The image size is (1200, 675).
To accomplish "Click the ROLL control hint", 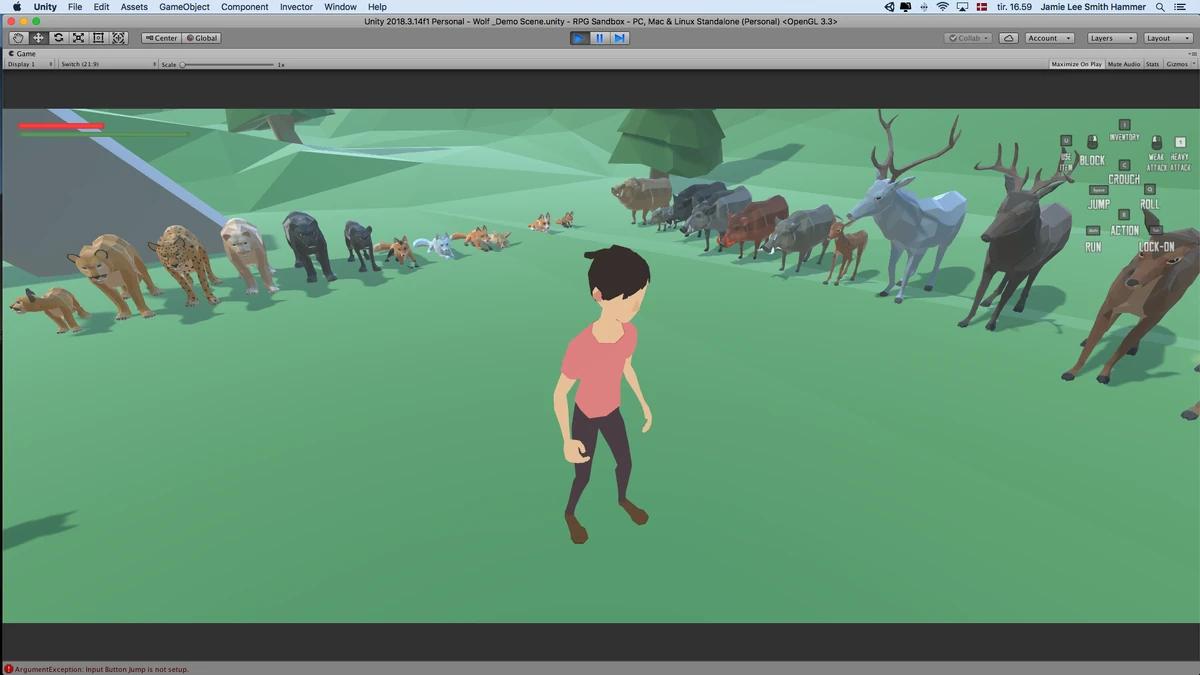I will point(1150,198).
